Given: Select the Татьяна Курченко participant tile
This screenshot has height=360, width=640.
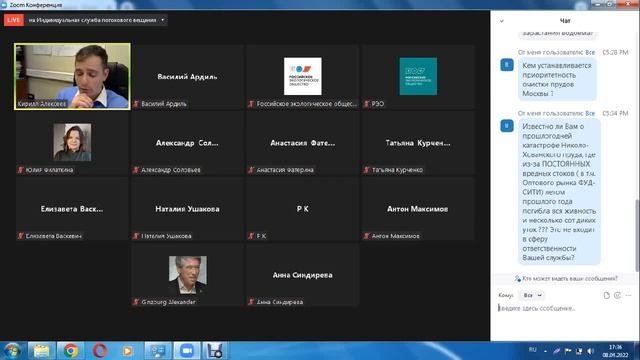Looking at the screenshot, I should point(418,142).
